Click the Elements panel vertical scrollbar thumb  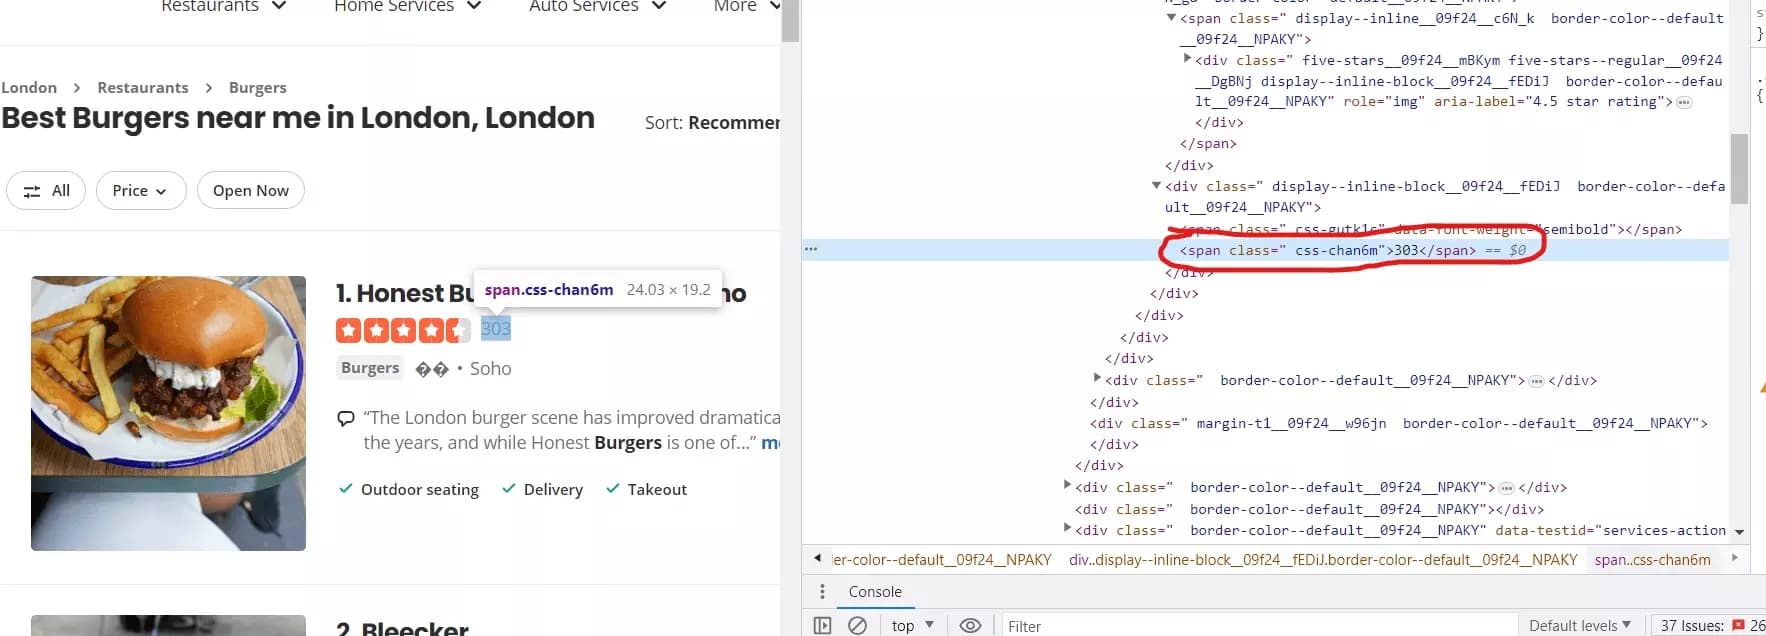pos(1739,168)
